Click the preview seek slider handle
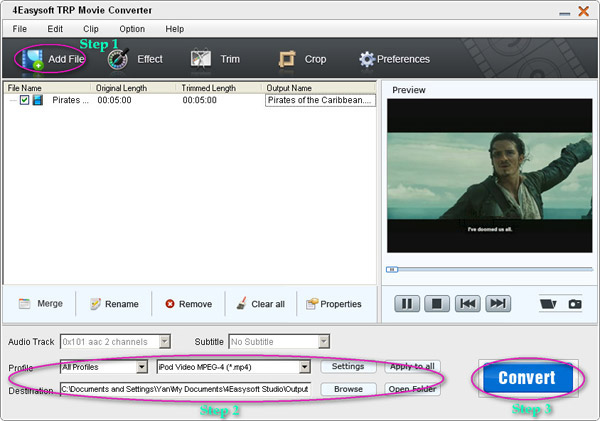The width and height of the screenshot is (600, 421). coord(392,269)
